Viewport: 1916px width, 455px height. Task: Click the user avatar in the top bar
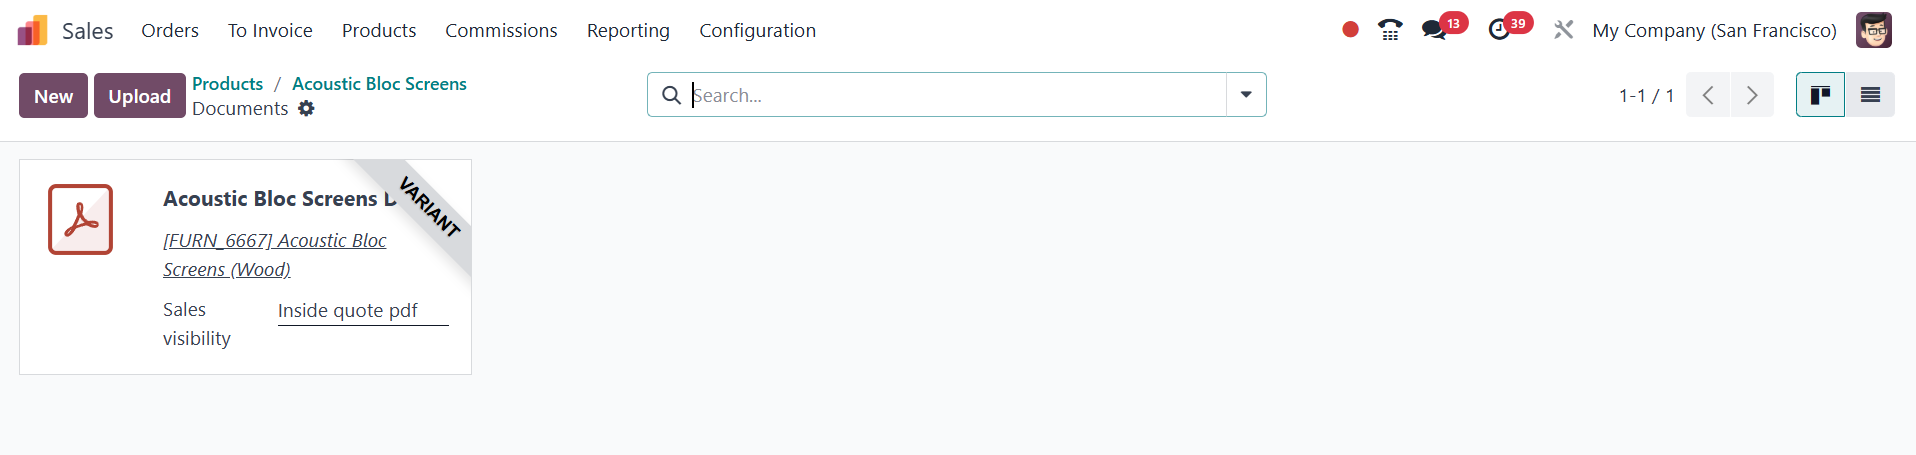pos(1874,30)
